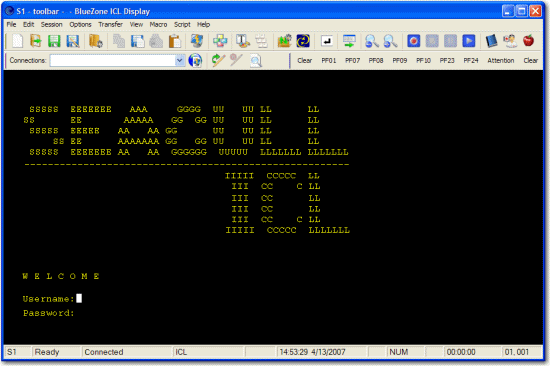Open the font and color palette icon
Image resolution: width=550 pixels, height=366 pixels.
tap(242, 41)
